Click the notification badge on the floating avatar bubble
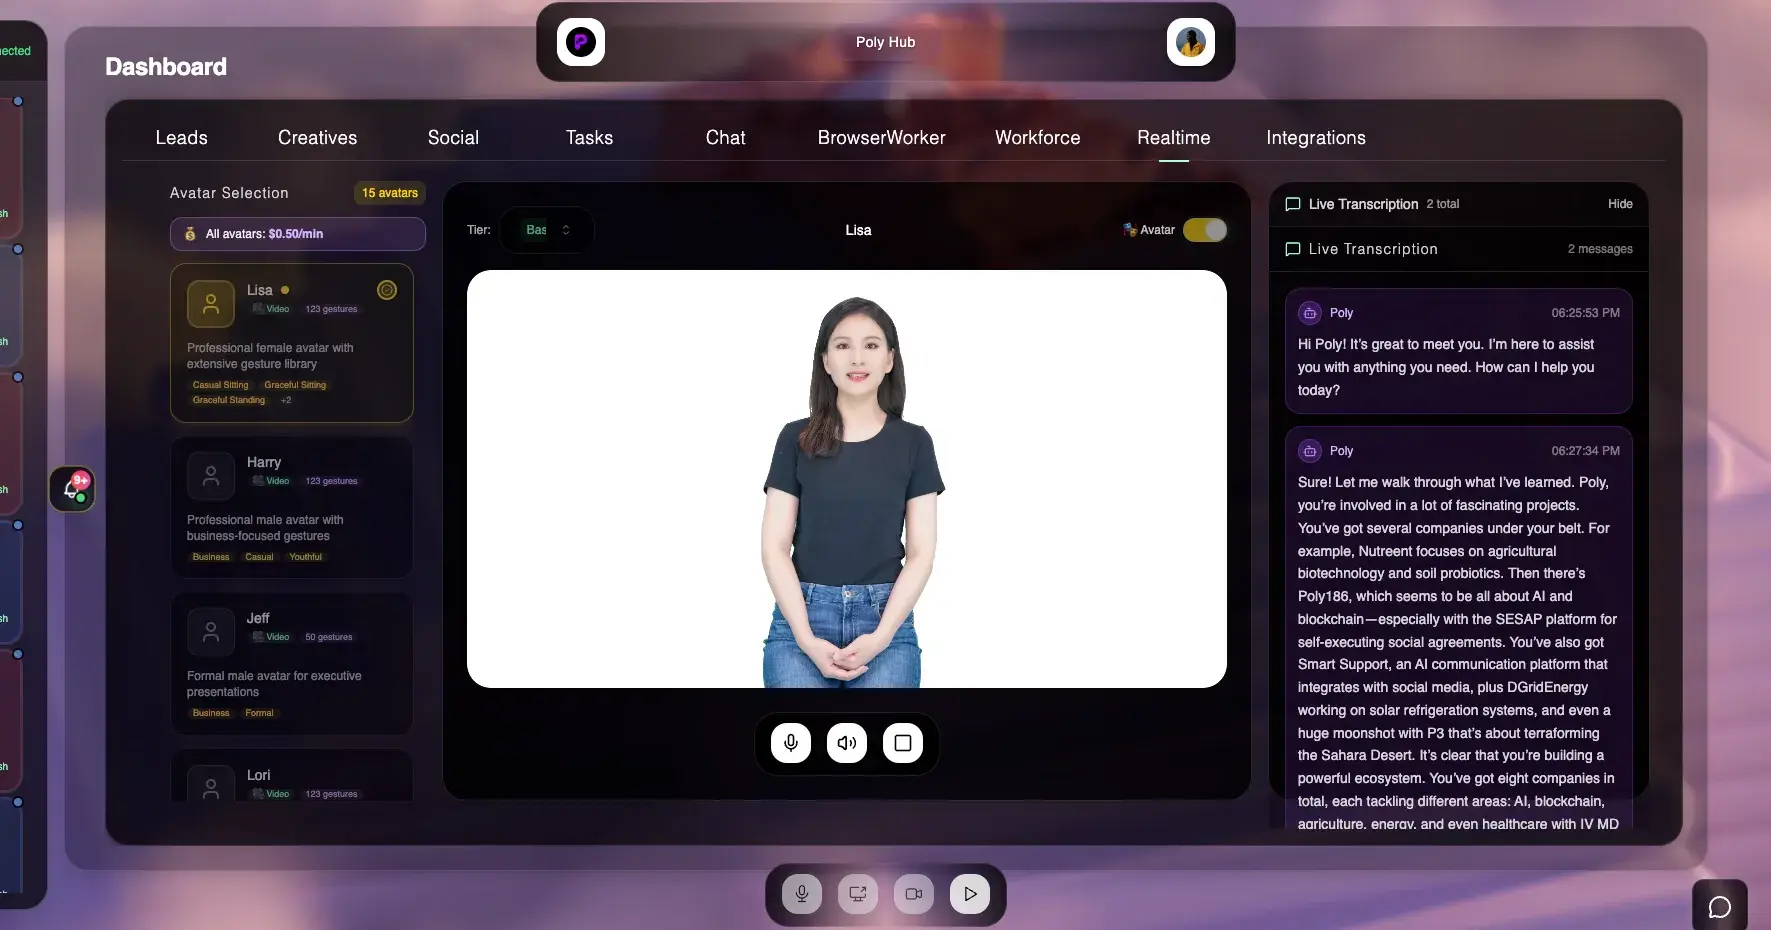 (x=79, y=481)
